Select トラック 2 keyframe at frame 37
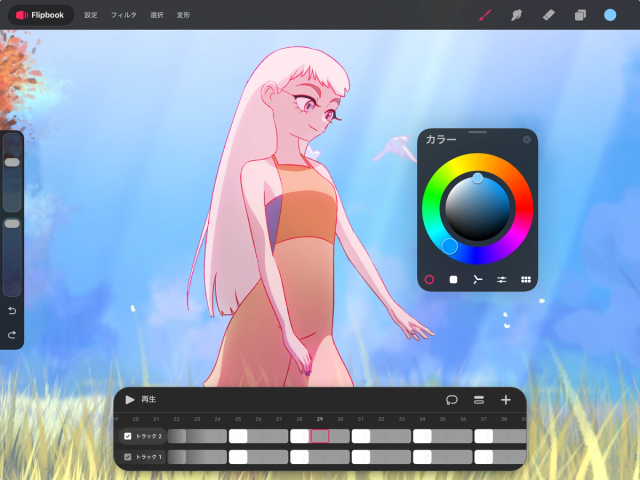The height and width of the screenshot is (480, 640). coord(484,436)
